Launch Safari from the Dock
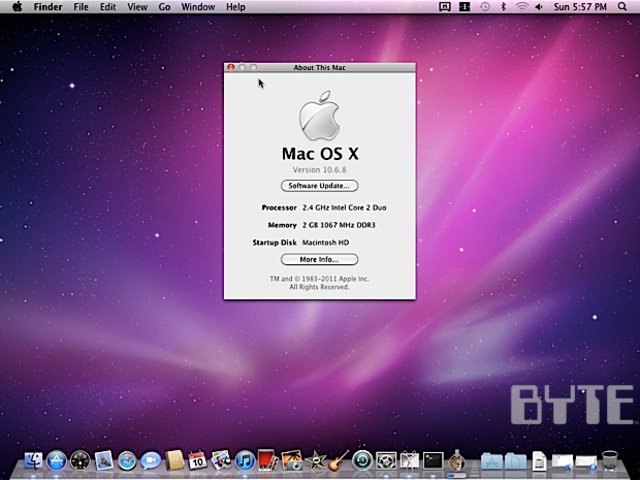This screenshot has width=640, height=480. coord(127,461)
